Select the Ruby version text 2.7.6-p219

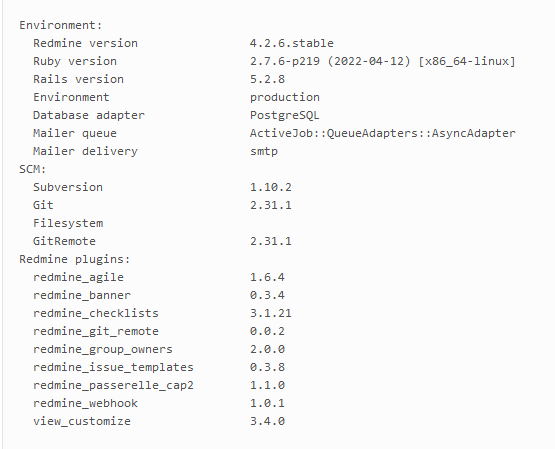(x=285, y=61)
